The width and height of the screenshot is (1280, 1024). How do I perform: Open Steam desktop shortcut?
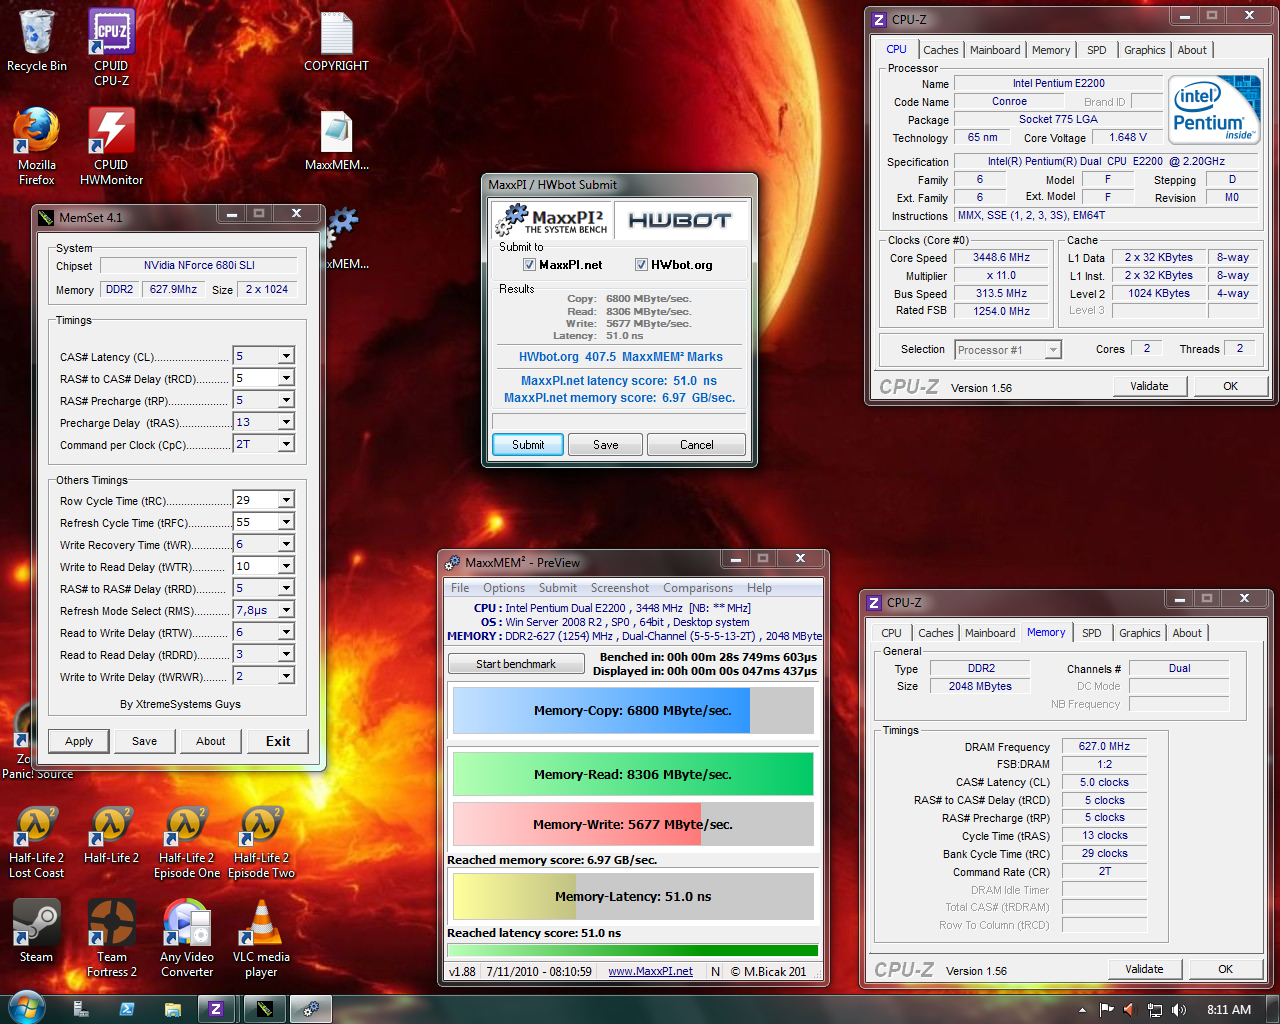click(37, 931)
